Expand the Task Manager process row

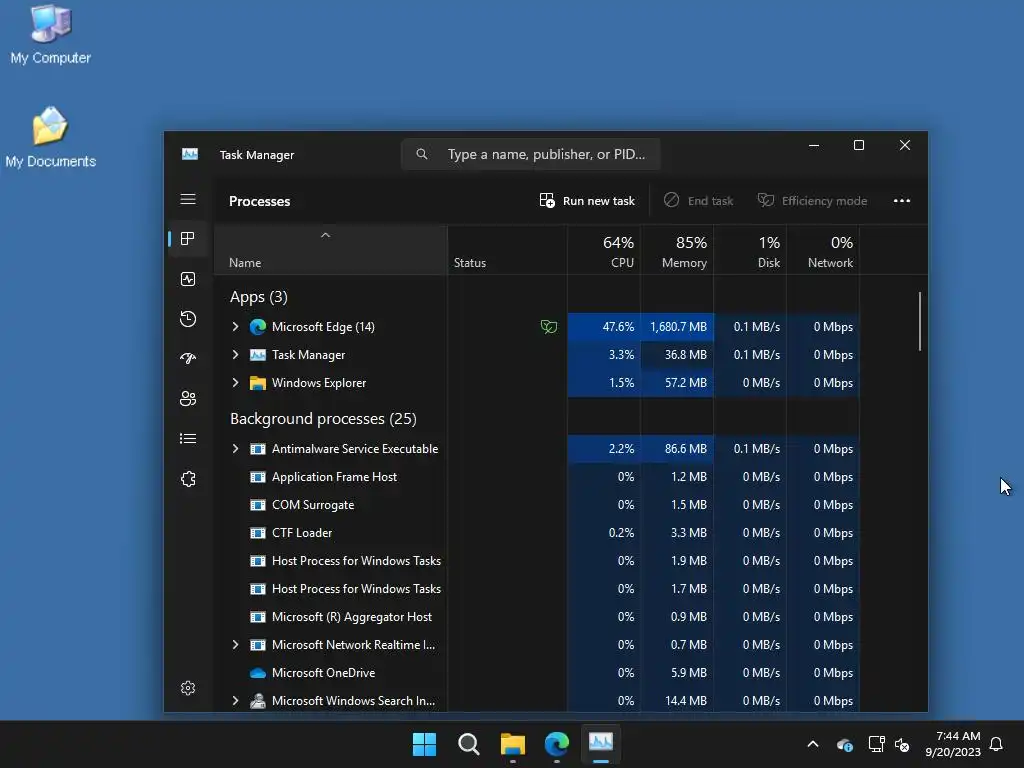pos(235,355)
